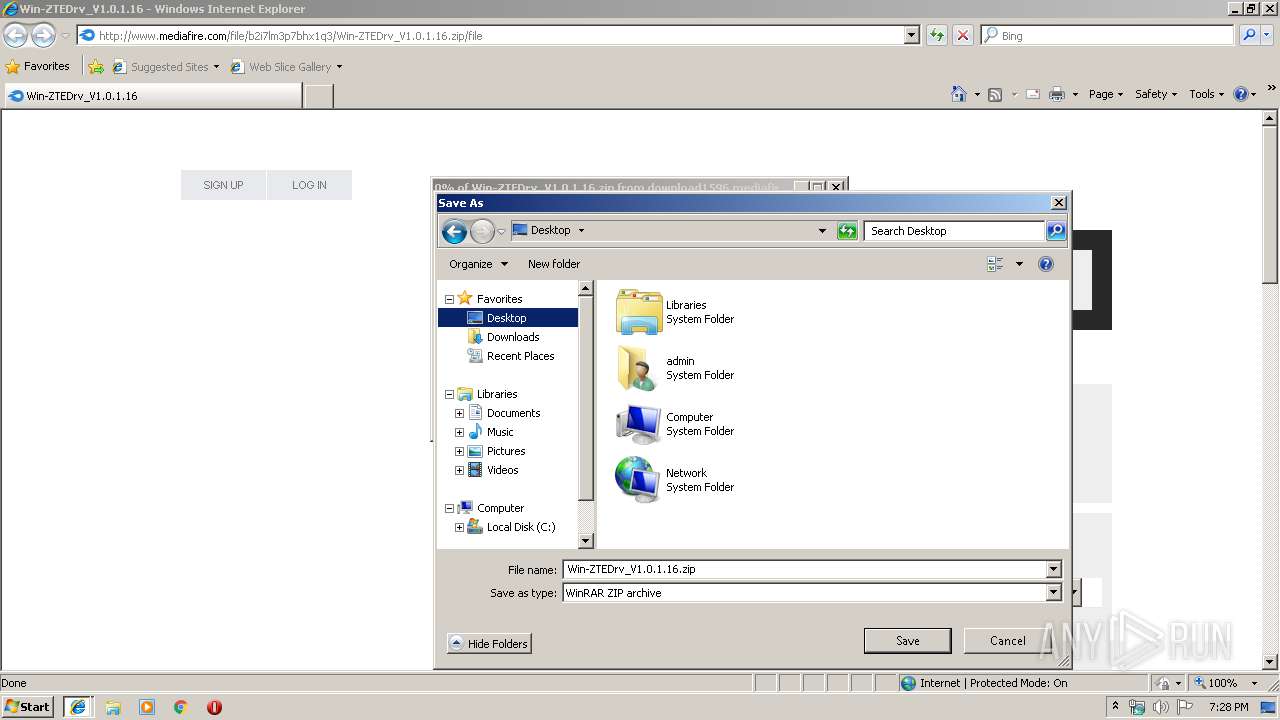The image size is (1280, 720).
Task: Click the Save button
Action: 907,641
